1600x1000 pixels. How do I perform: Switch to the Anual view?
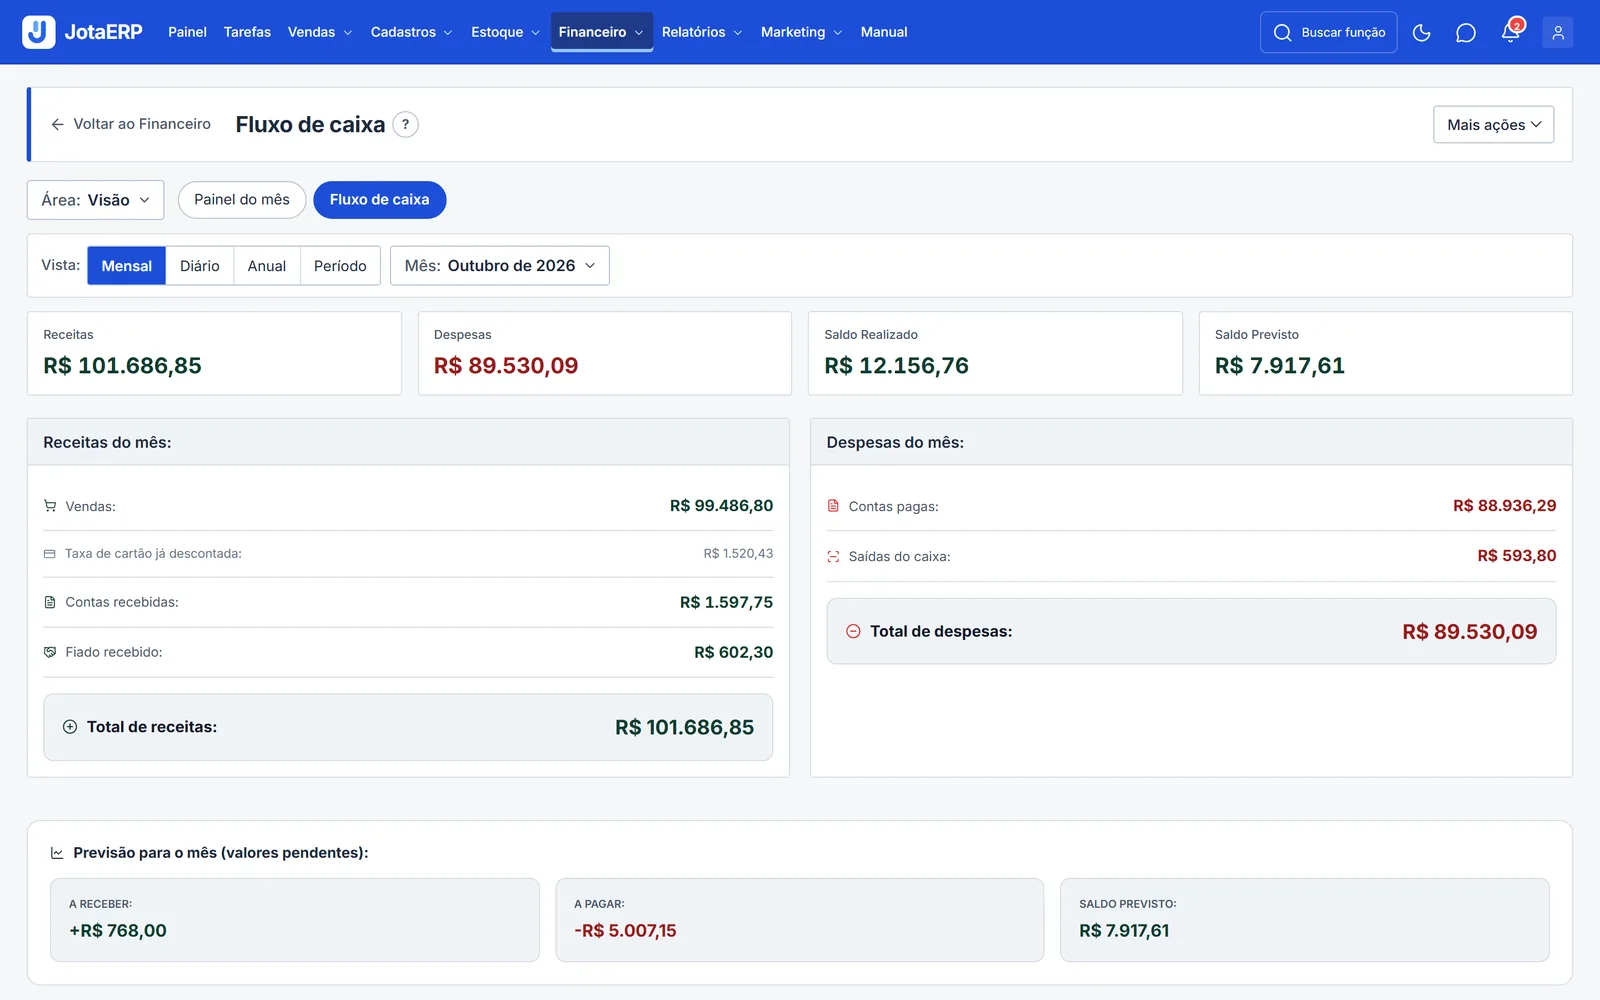point(267,266)
